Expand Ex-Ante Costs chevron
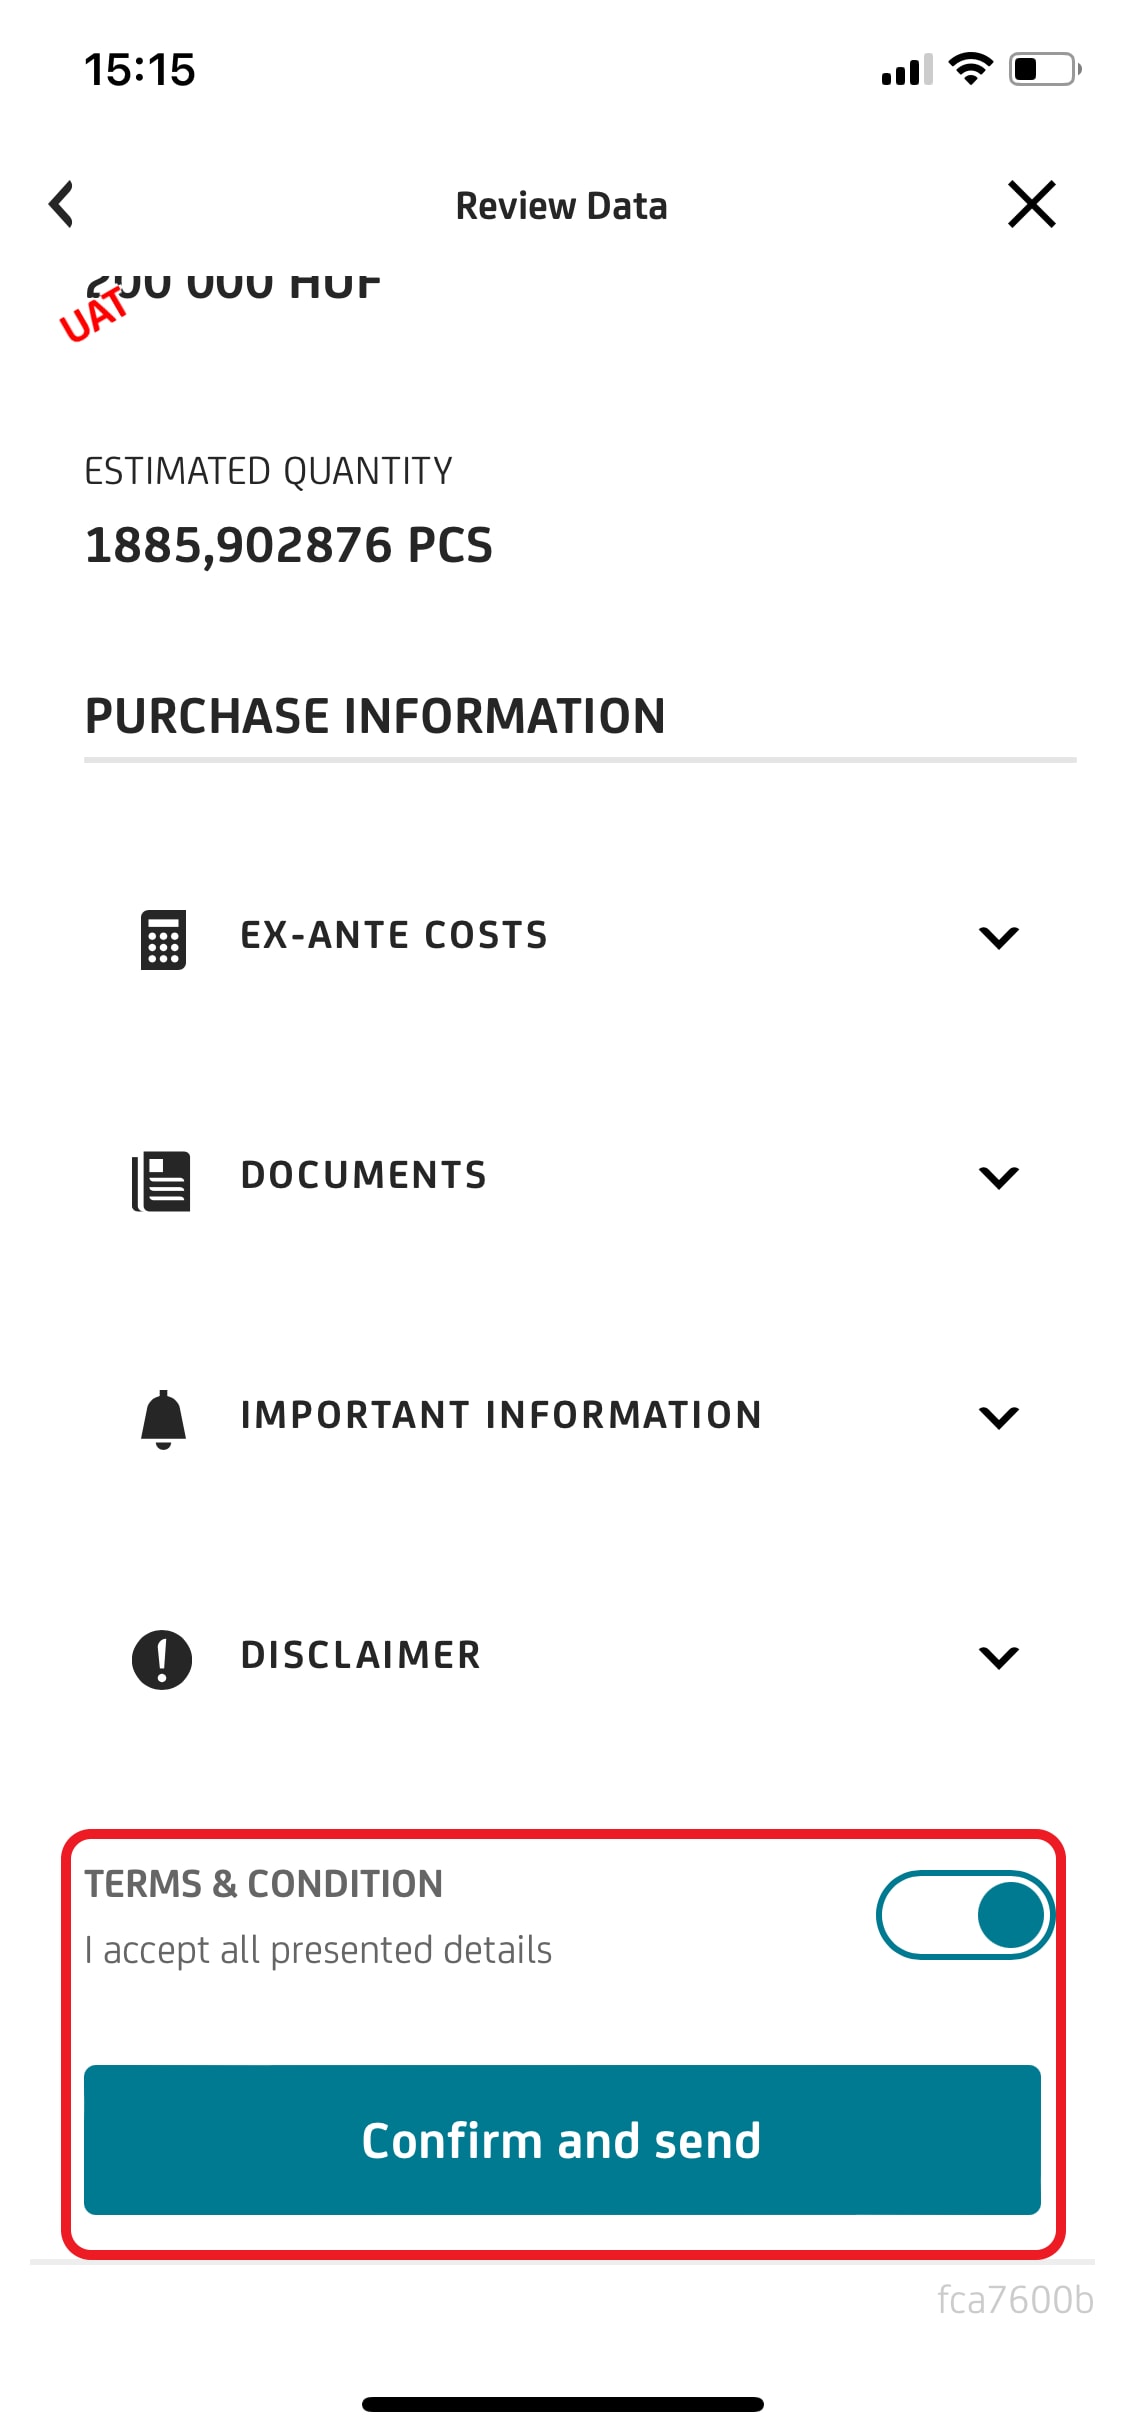The width and height of the screenshot is (1125, 2436). [x=998, y=938]
